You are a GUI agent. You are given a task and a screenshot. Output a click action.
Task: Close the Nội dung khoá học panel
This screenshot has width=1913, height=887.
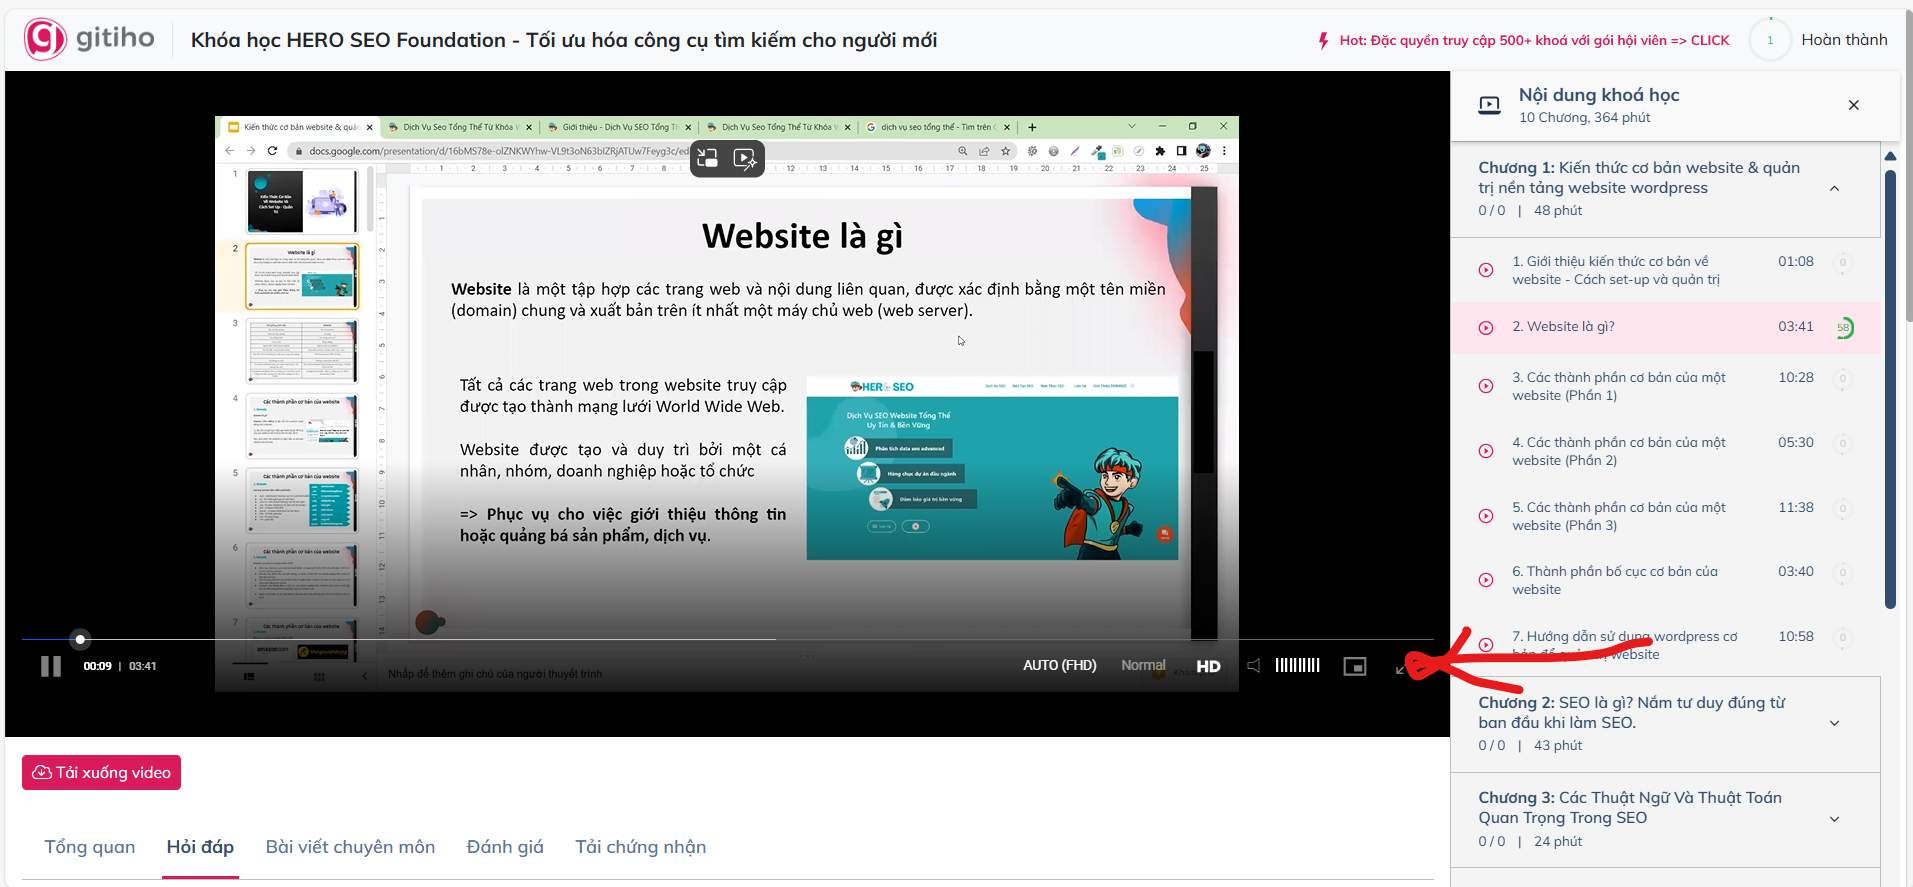(1853, 105)
